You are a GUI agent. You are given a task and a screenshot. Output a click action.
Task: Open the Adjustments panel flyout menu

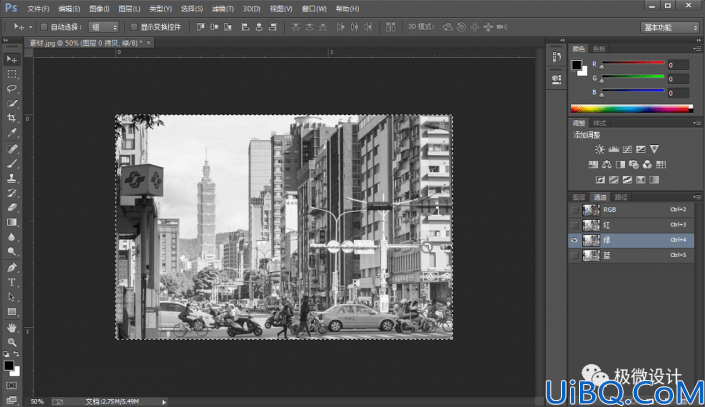(696, 123)
